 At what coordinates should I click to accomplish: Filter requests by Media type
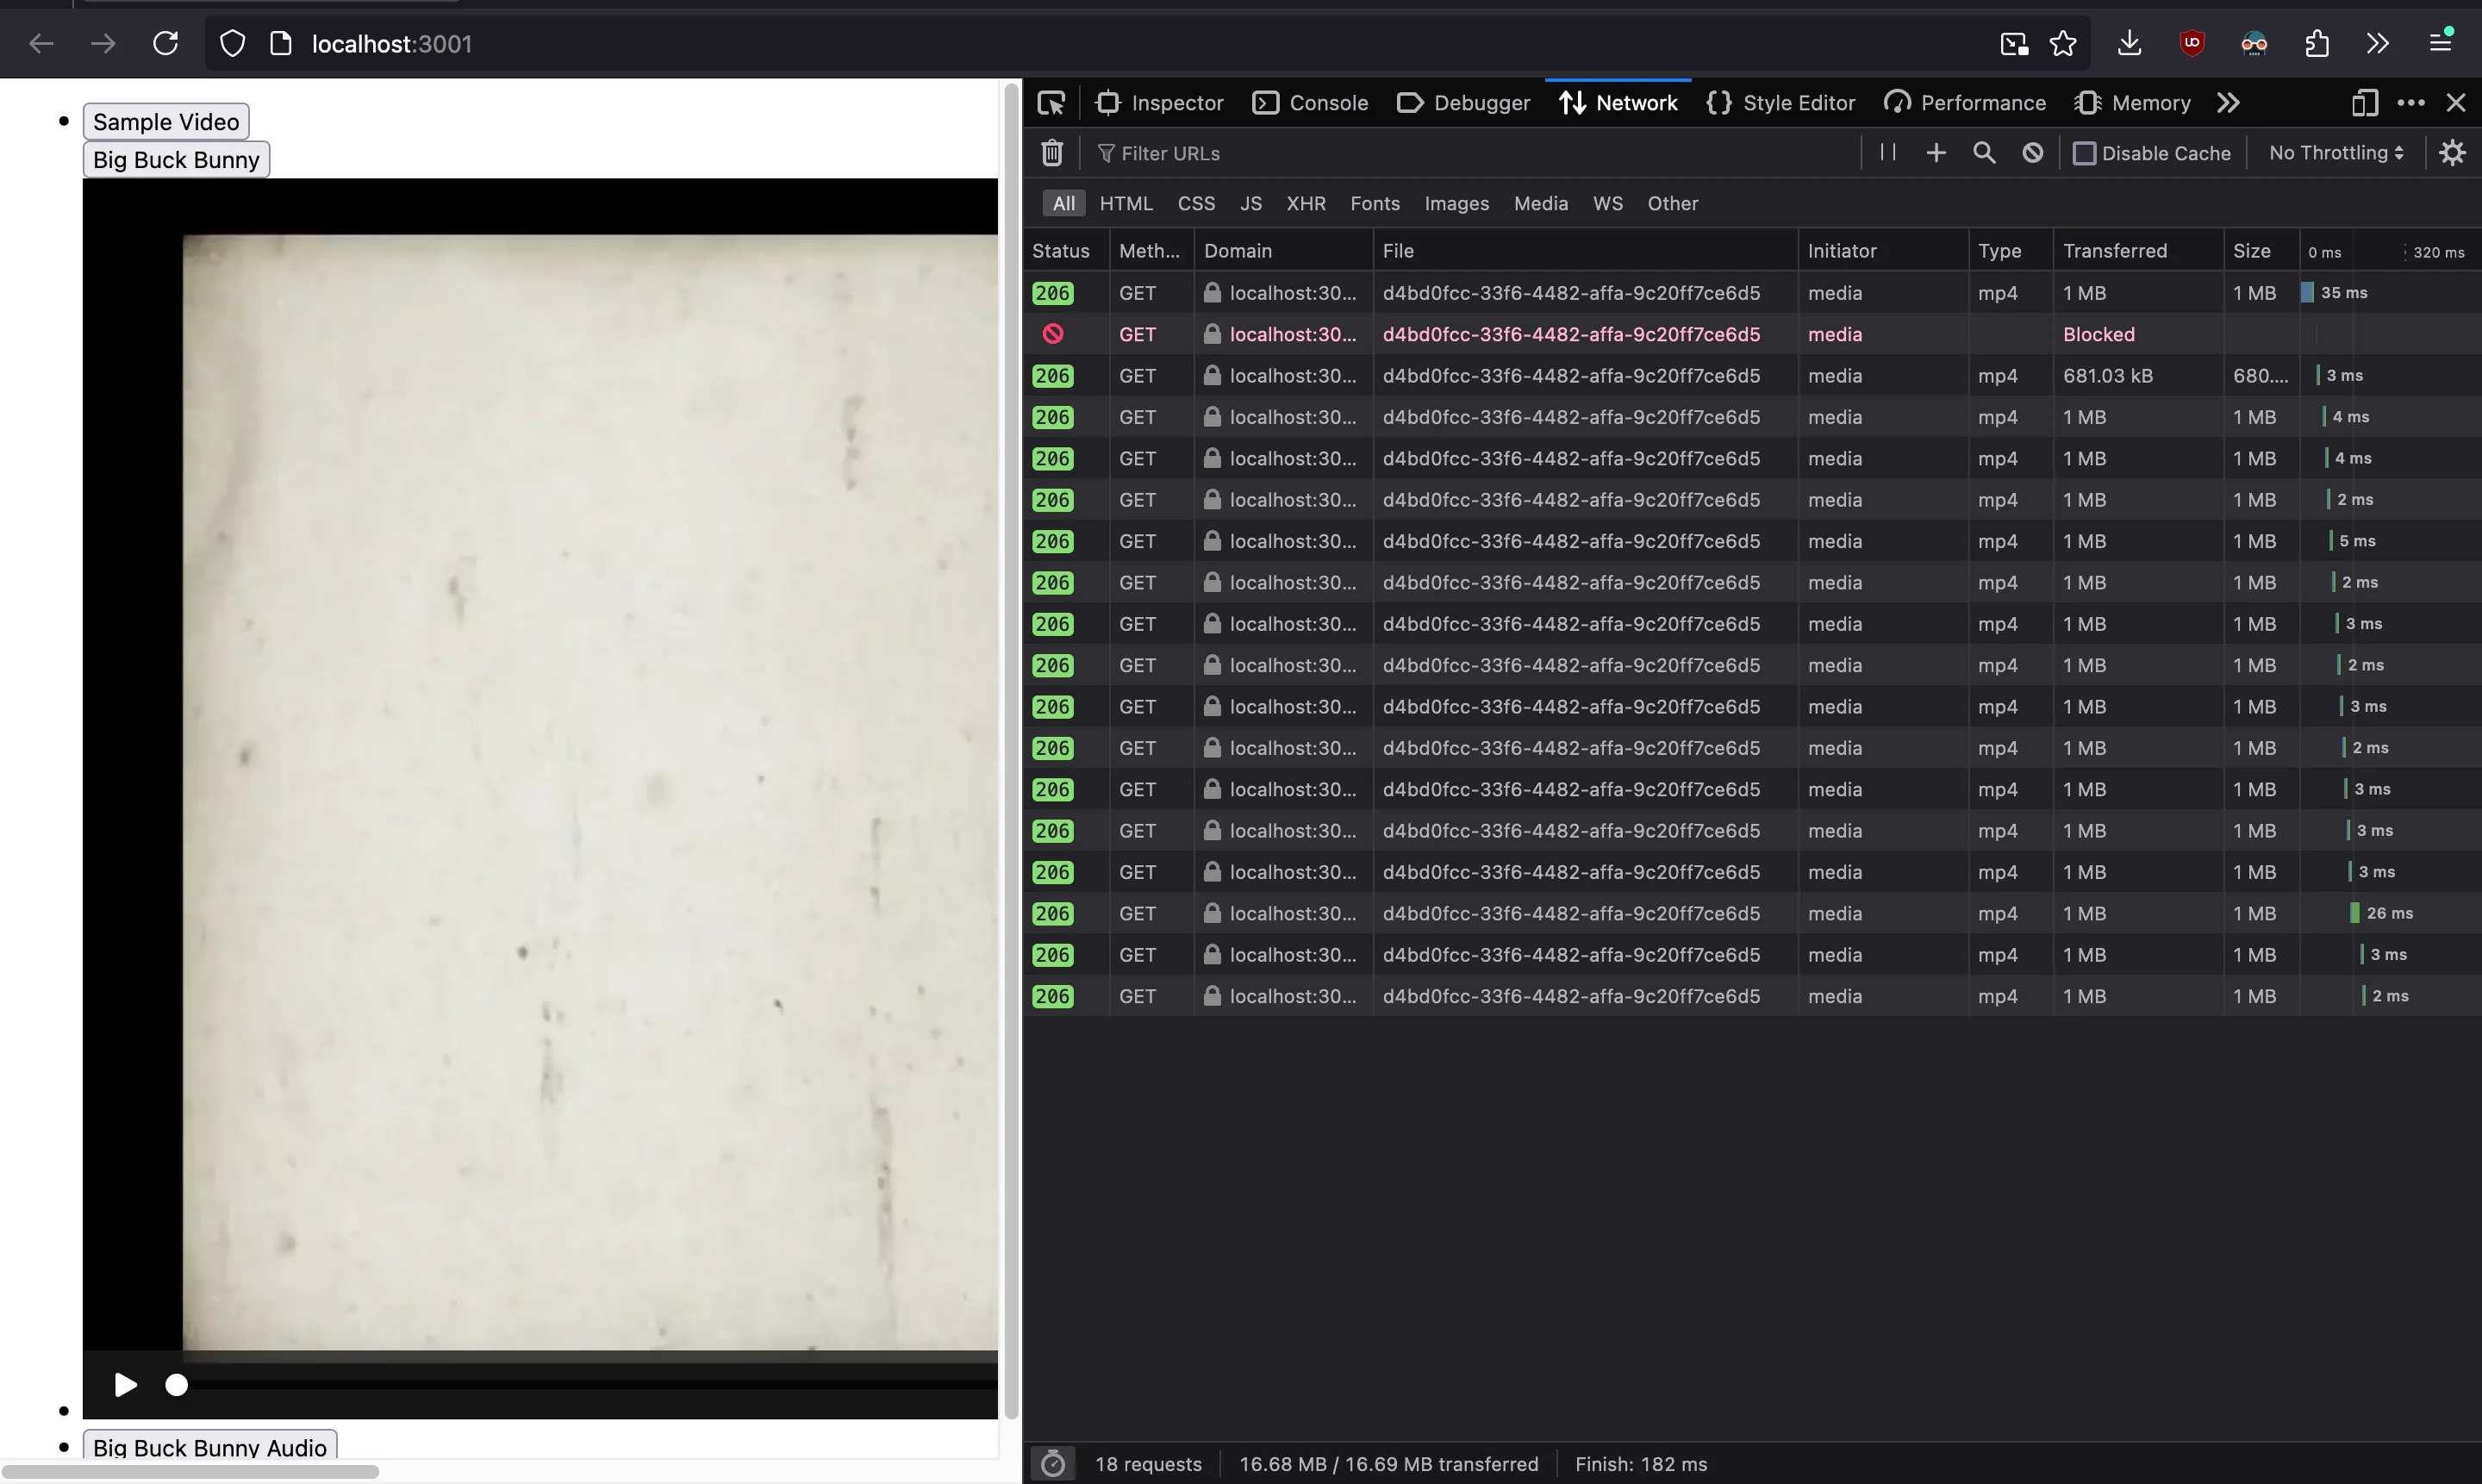click(x=1540, y=204)
